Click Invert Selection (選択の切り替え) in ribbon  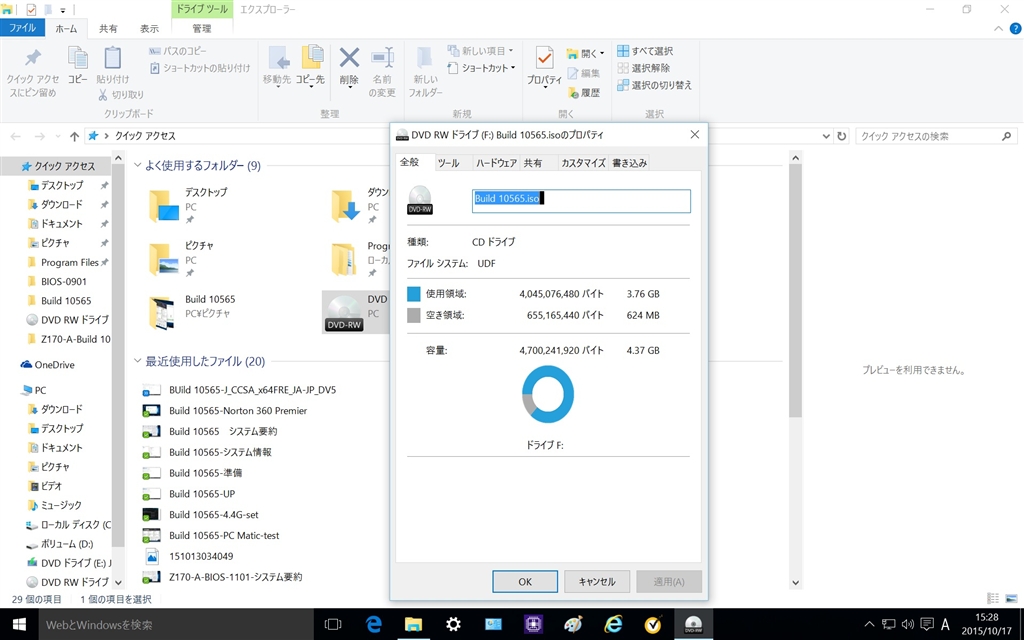[x=654, y=85]
